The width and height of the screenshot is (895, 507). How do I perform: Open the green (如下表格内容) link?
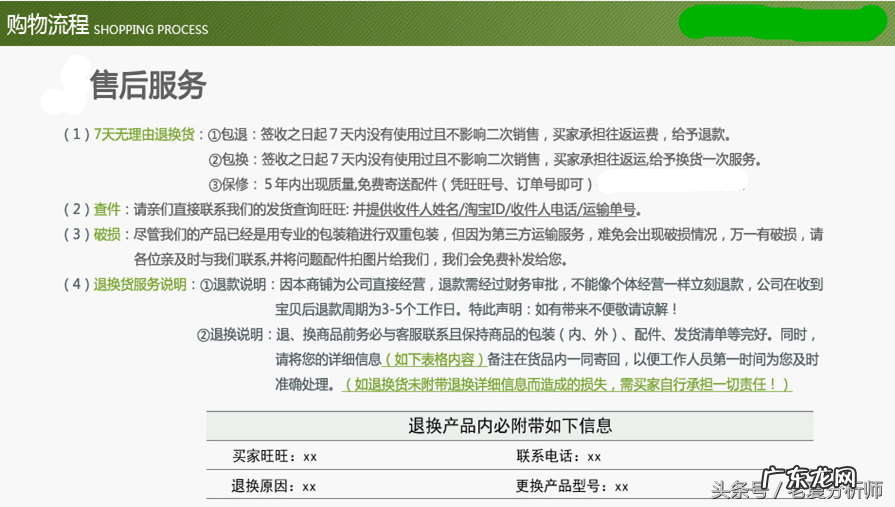point(433,360)
